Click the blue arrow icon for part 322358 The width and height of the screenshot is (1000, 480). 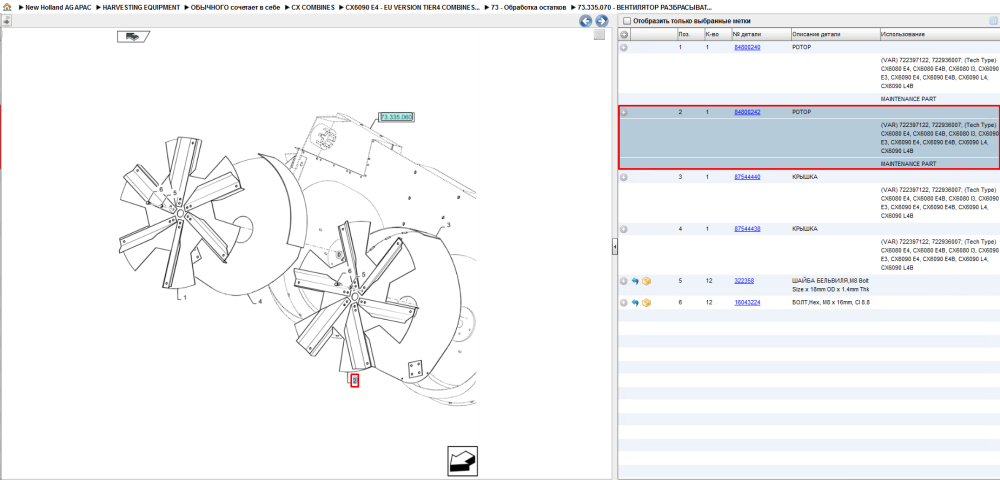(635, 281)
